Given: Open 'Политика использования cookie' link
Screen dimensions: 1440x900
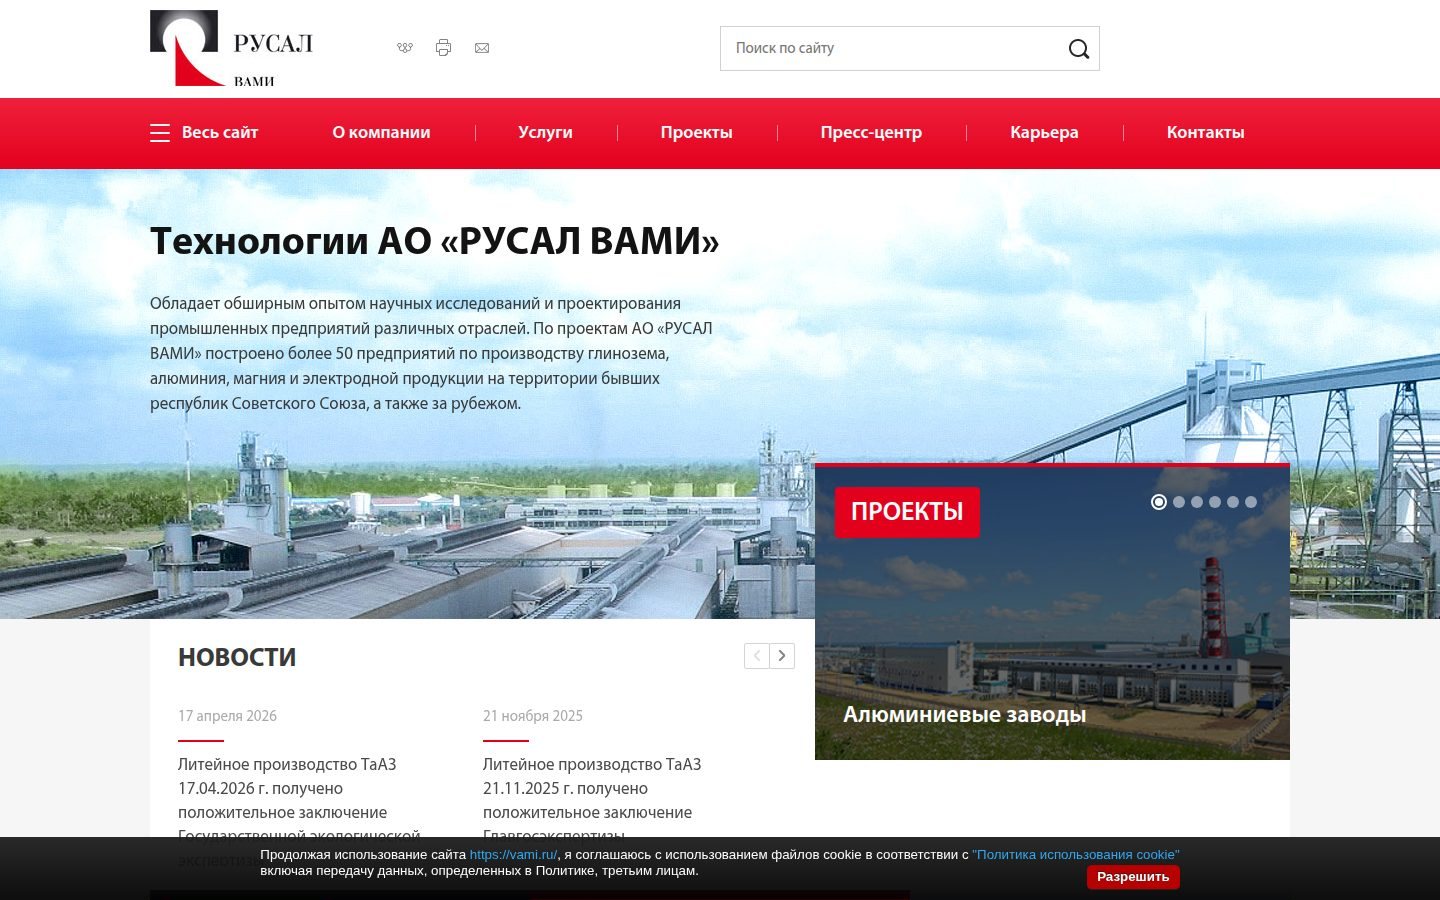Looking at the screenshot, I should coord(1076,855).
